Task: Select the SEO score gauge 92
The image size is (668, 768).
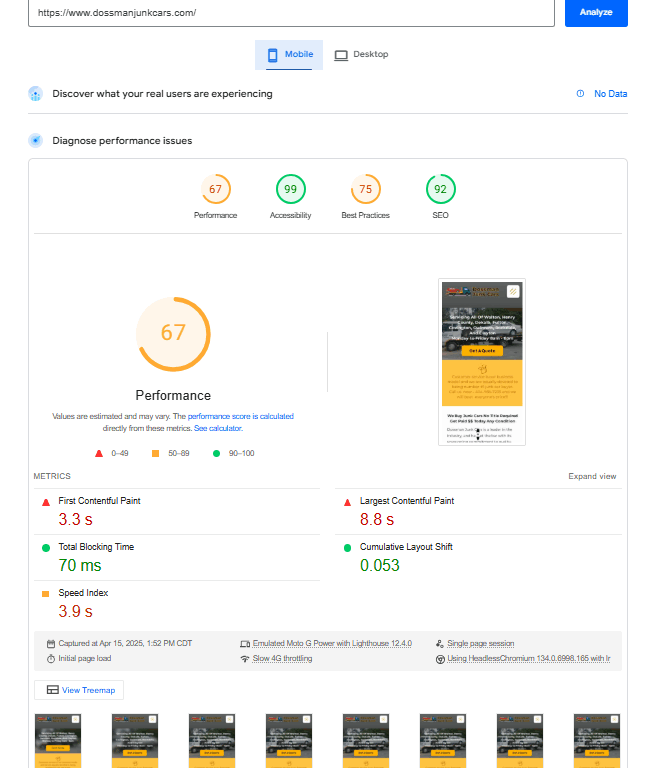Action: click(x=440, y=189)
